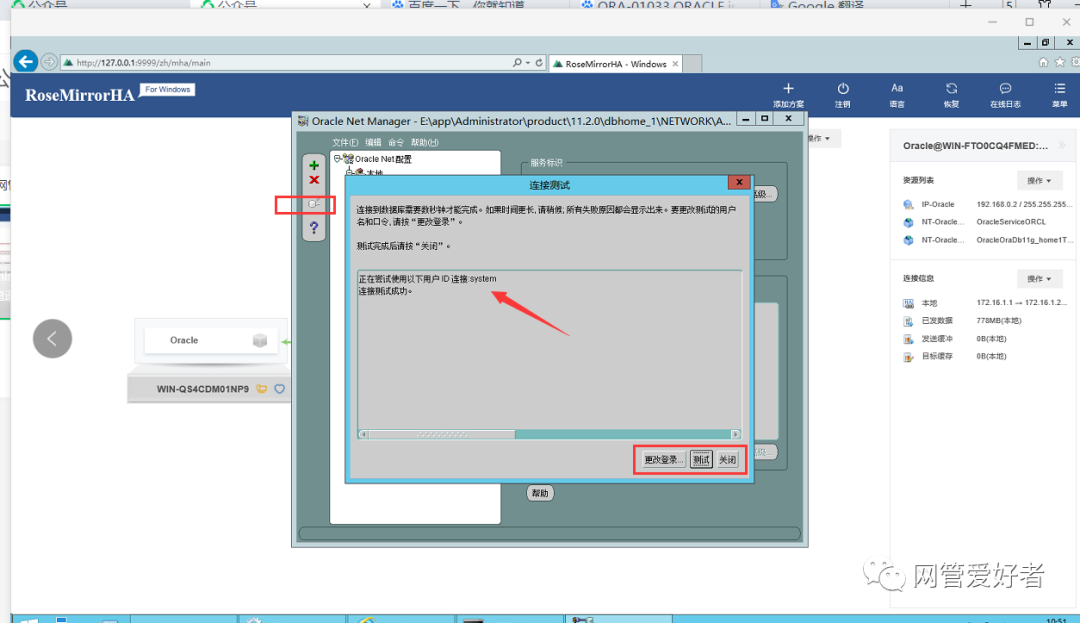The height and width of the screenshot is (623, 1080).
Task: Click the 测试 button in connection test dialog
Action: pos(701,459)
